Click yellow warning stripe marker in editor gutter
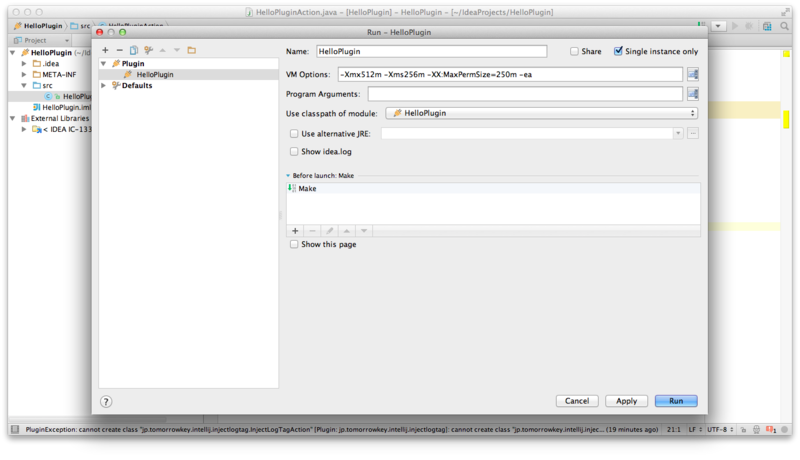This screenshot has height=460, width=800. (x=786, y=120)
